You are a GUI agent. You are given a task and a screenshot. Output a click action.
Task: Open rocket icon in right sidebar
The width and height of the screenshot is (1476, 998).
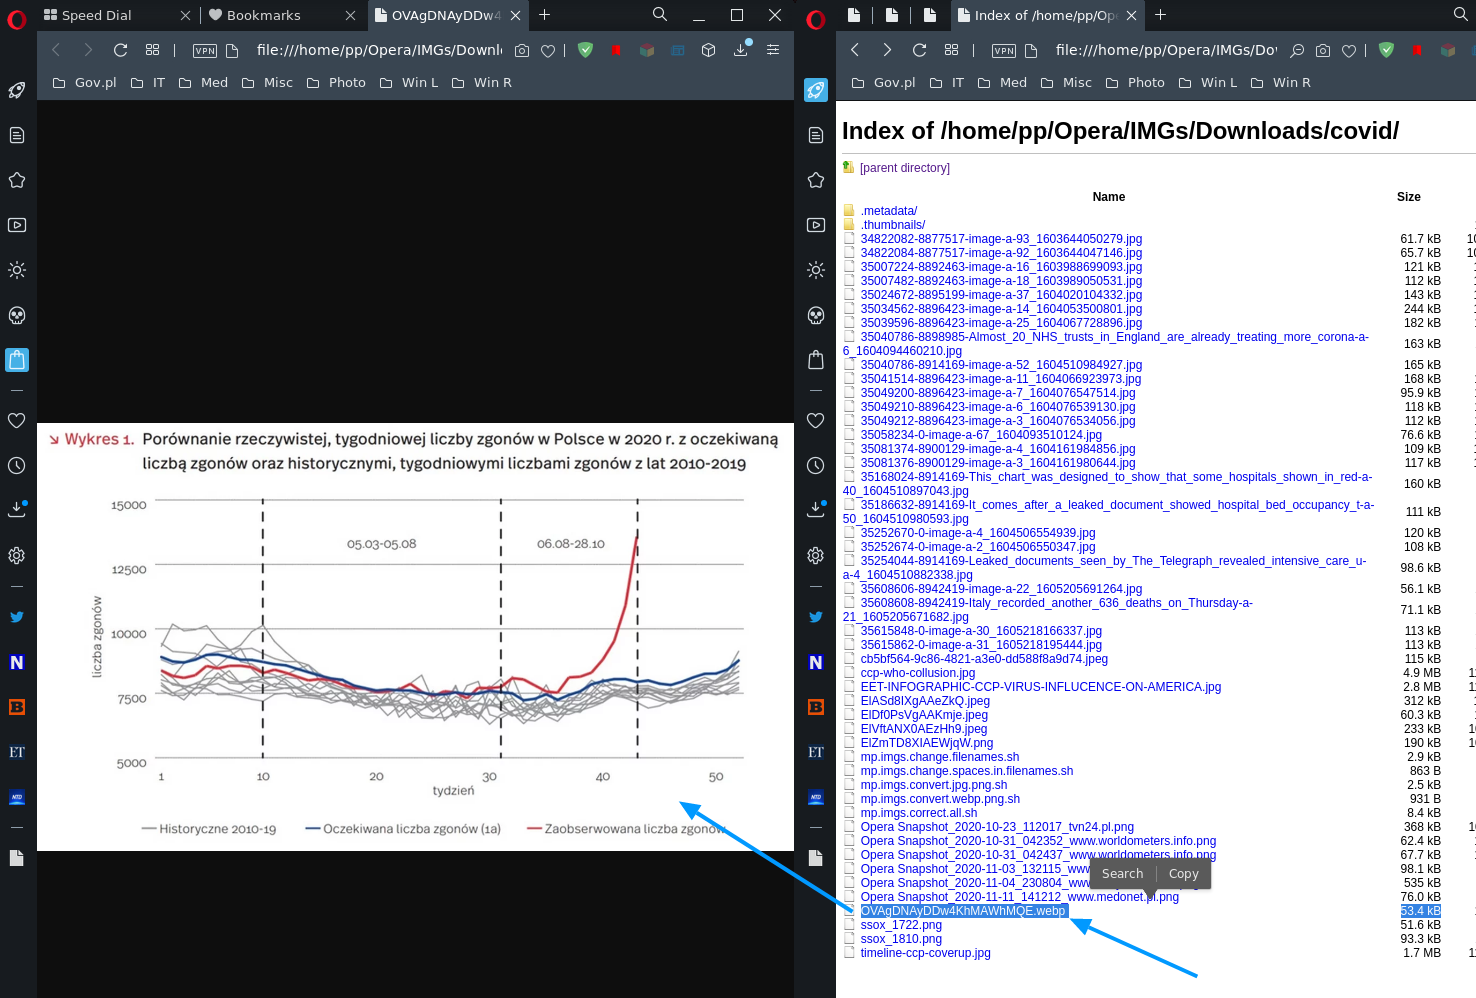pyautogui.click(x=816, y=90)
